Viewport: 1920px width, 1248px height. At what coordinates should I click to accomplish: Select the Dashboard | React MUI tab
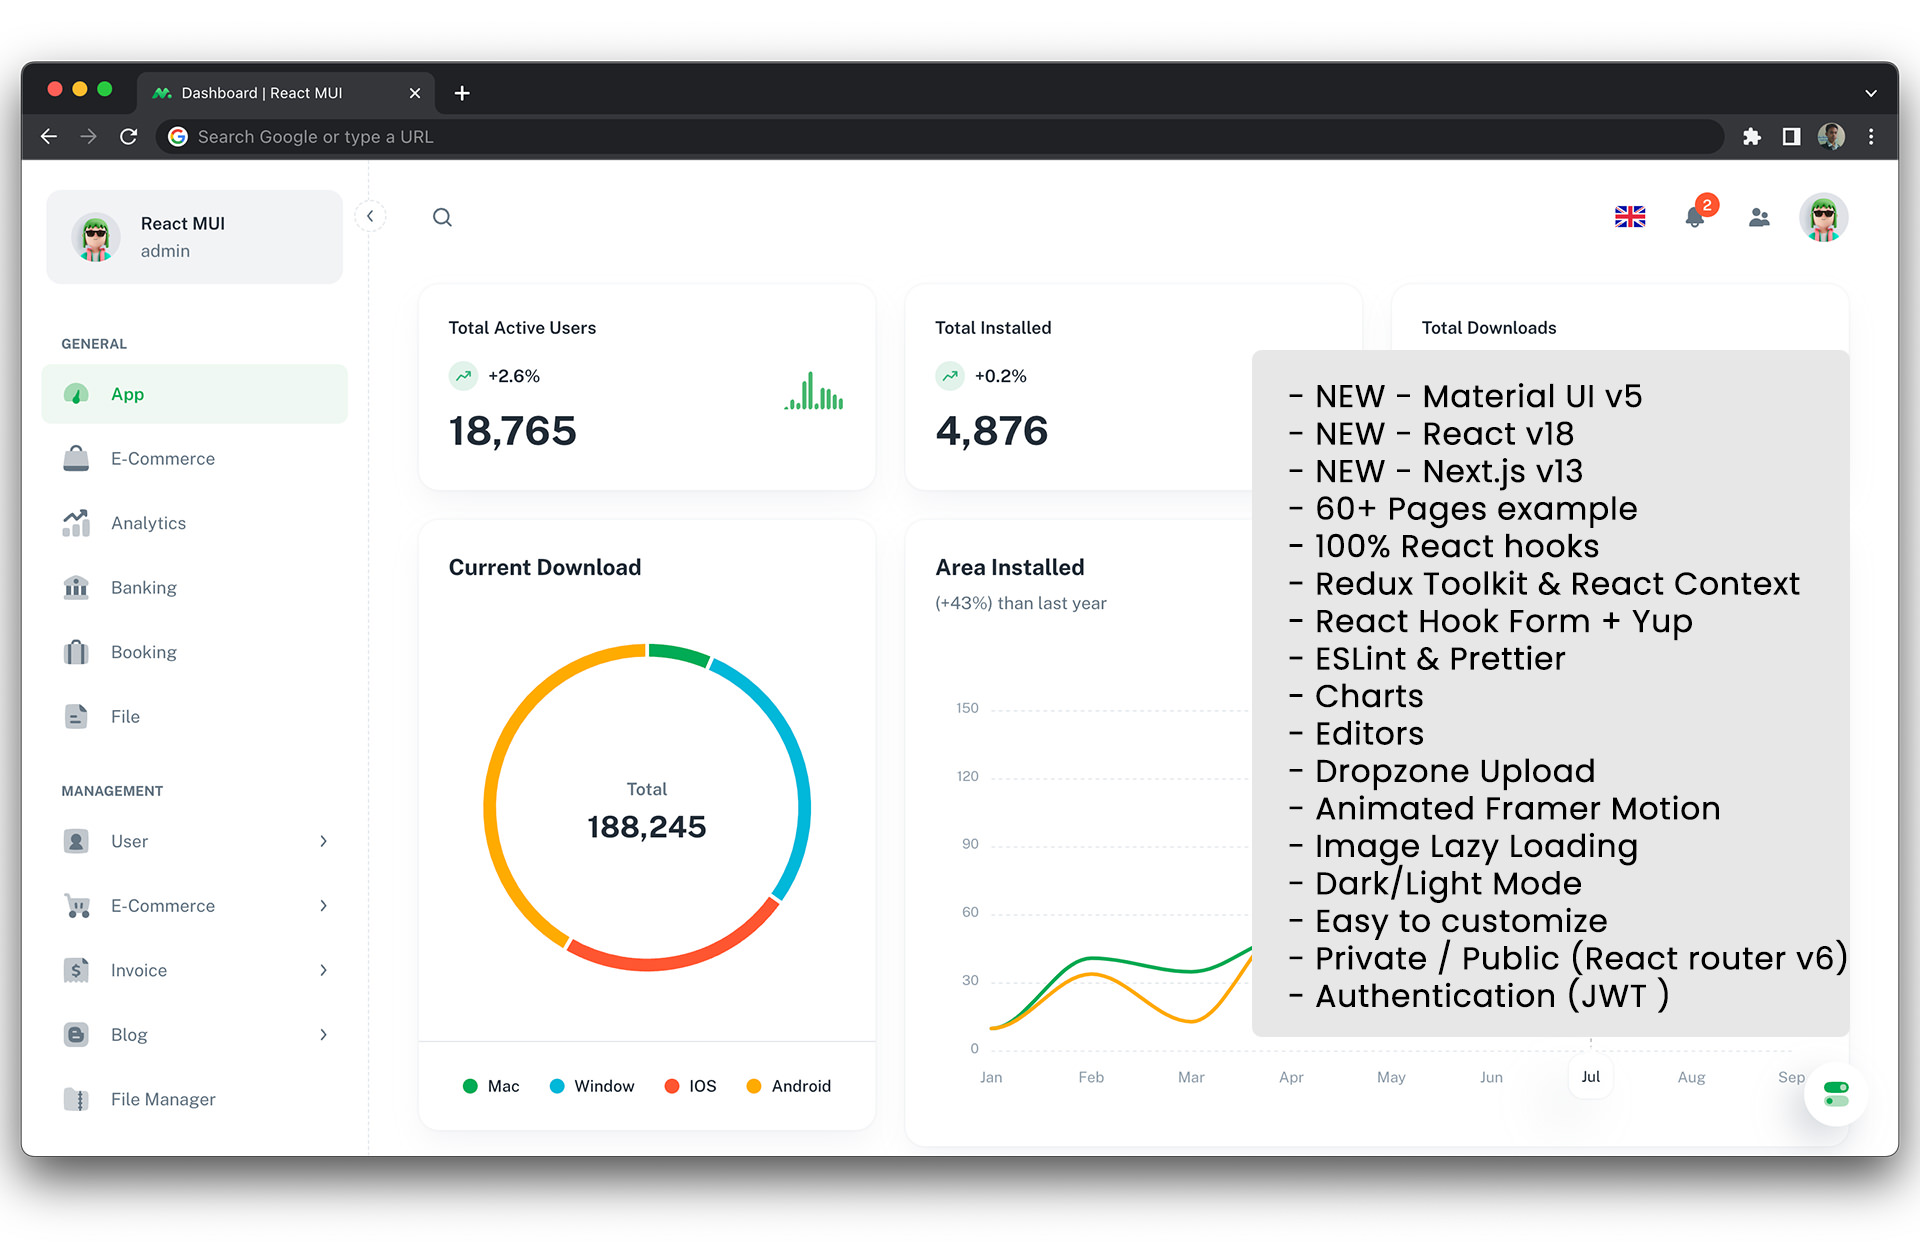click(x=285, y=93)
